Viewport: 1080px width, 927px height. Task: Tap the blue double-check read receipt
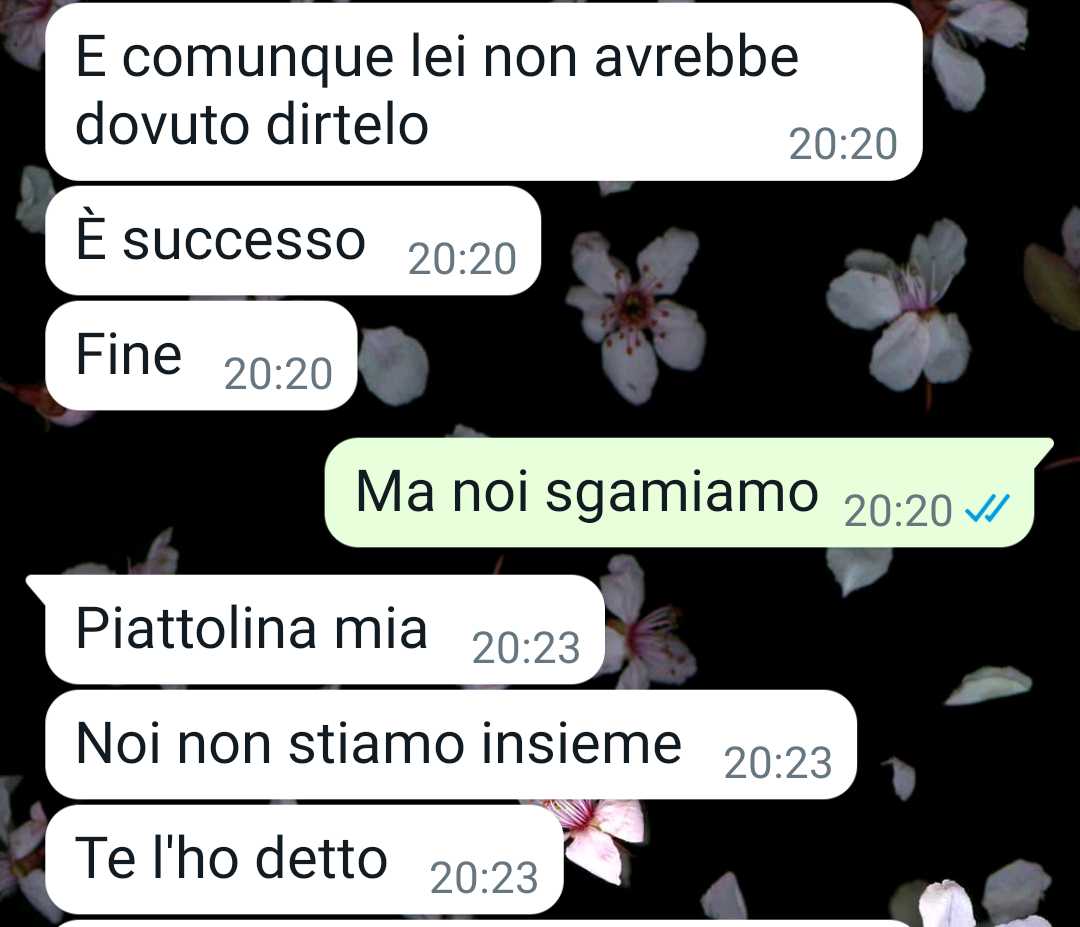click(988, 510)
